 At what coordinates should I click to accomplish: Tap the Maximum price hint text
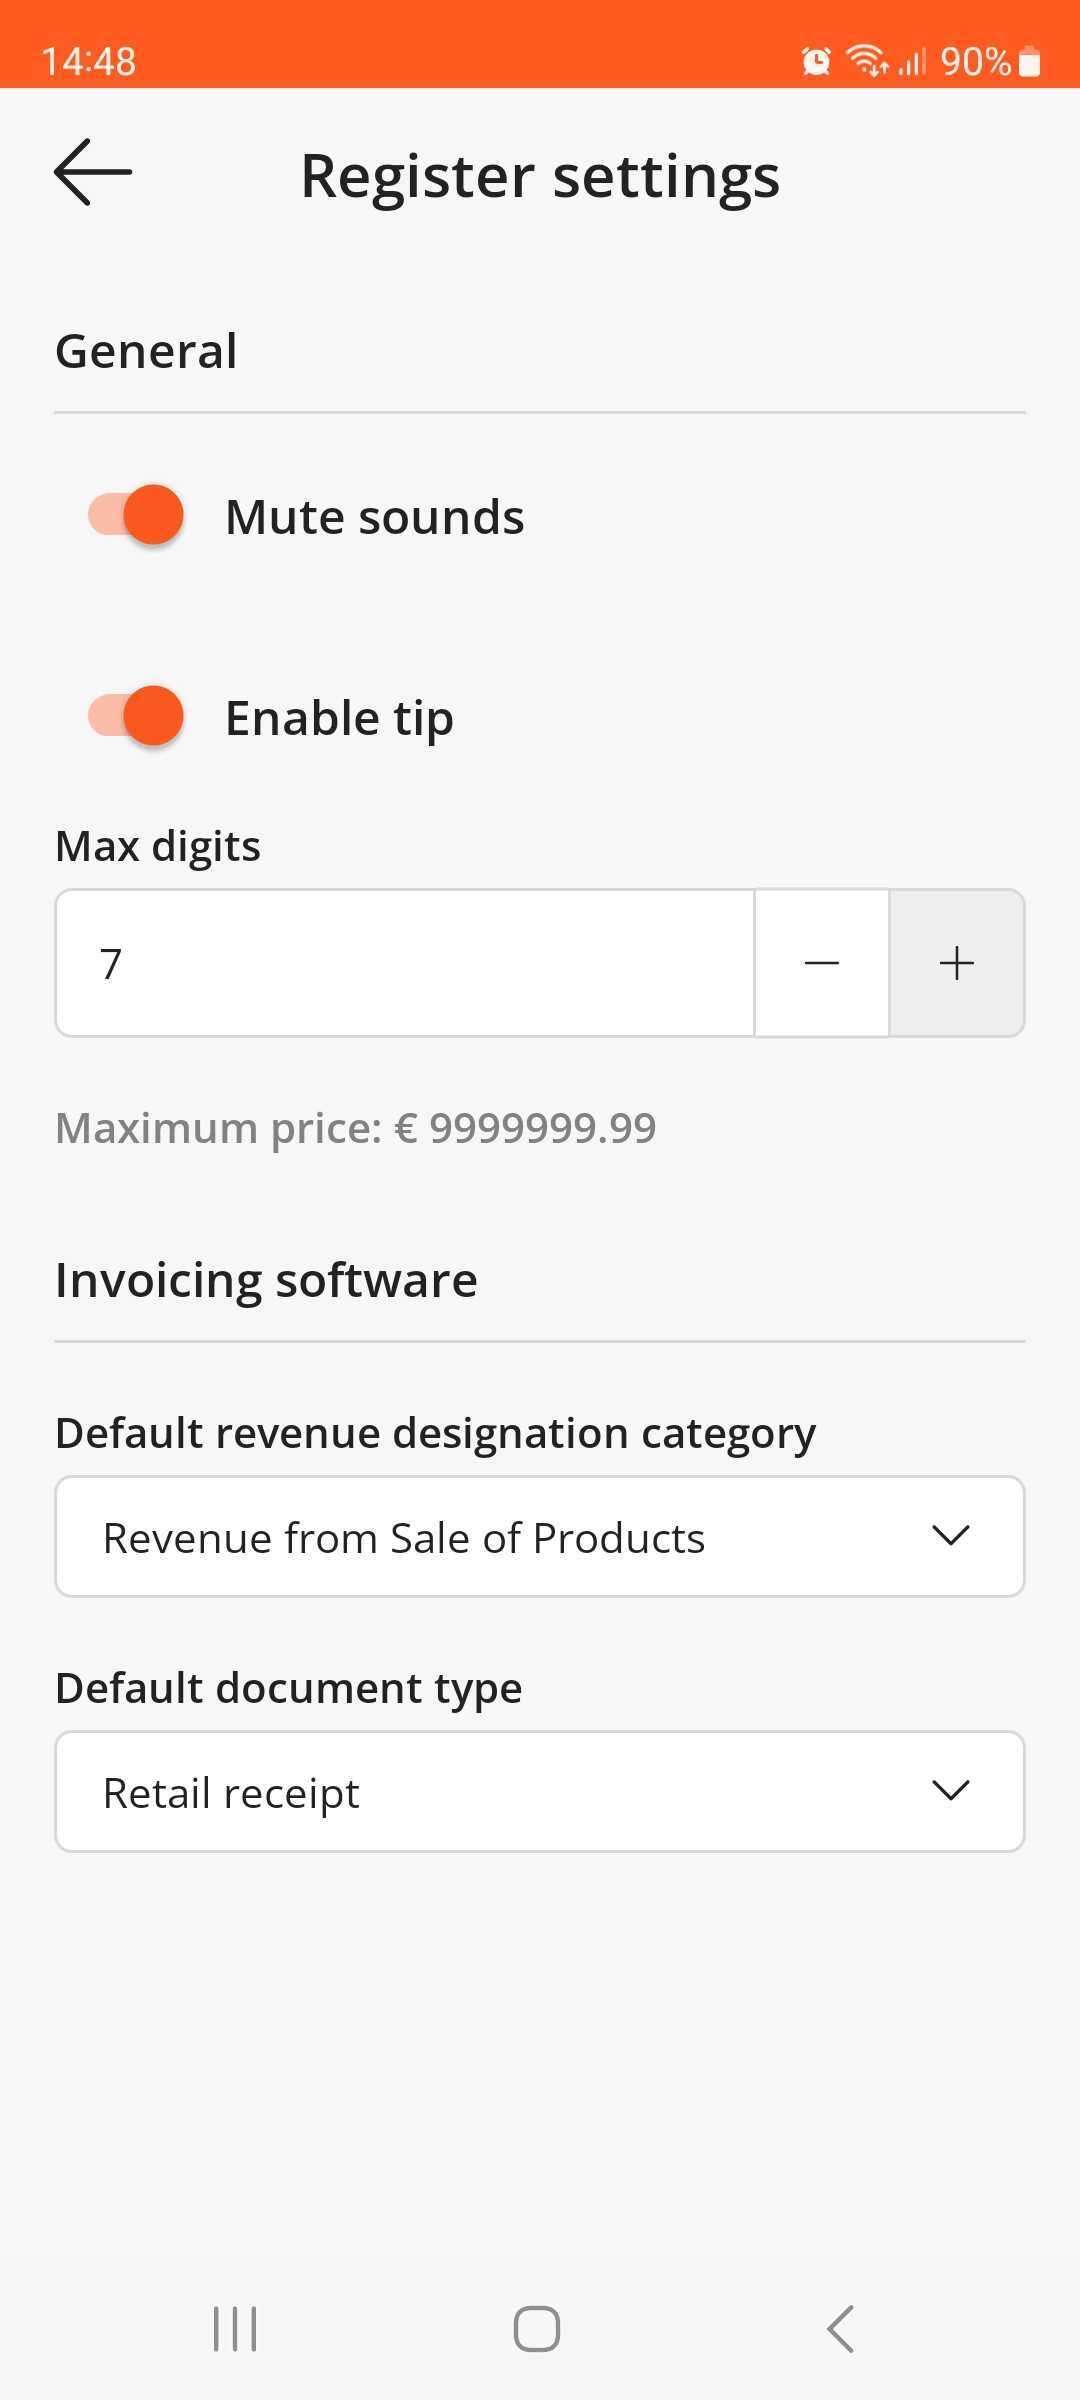click(x=355, y=1128)
